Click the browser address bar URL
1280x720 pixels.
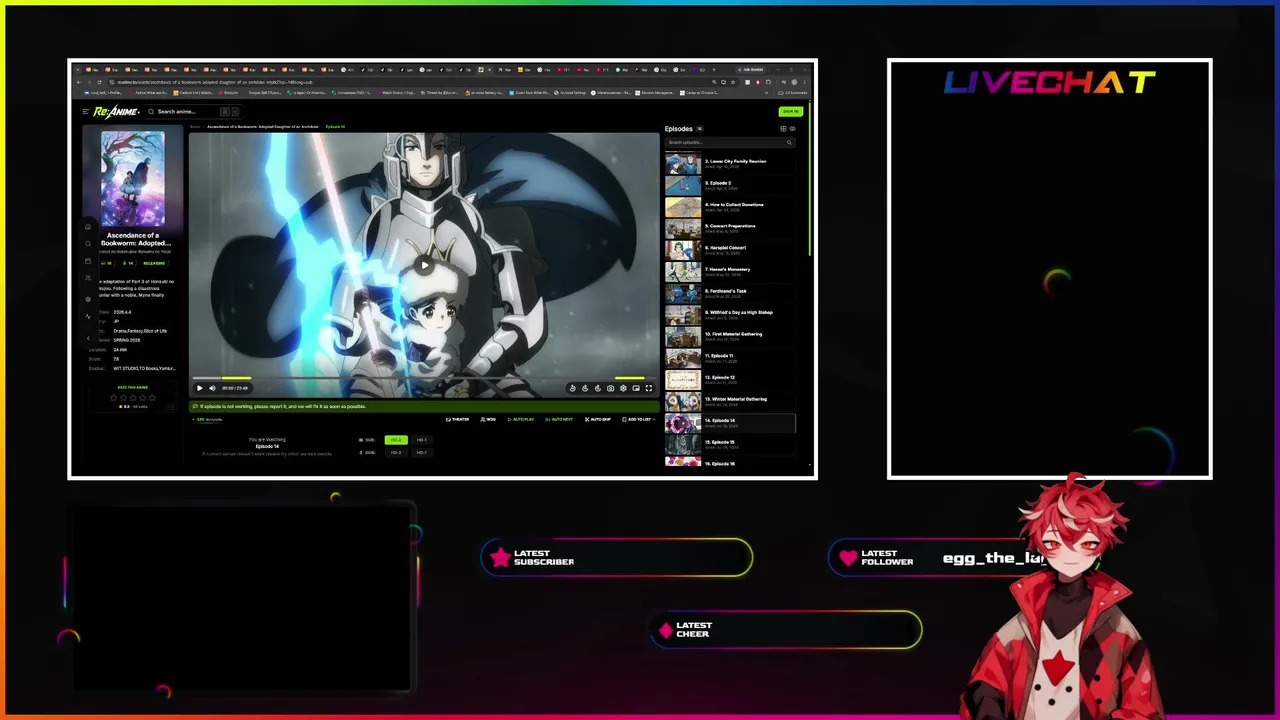point(215,82)
